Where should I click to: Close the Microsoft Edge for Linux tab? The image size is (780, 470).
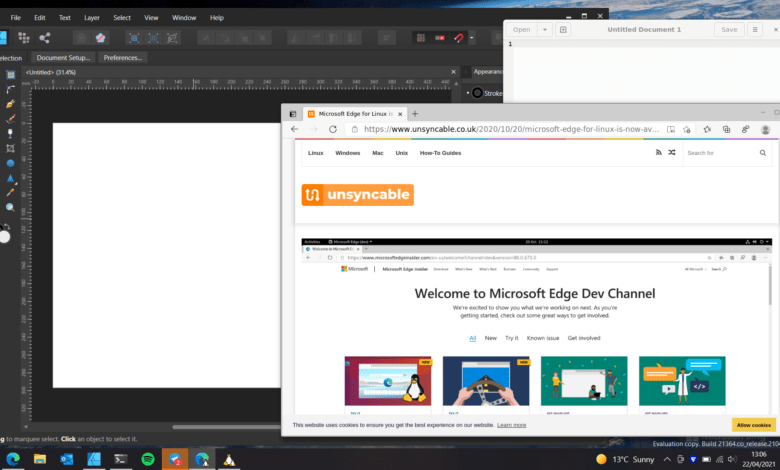pyautogui.click(x=400, y=114)
